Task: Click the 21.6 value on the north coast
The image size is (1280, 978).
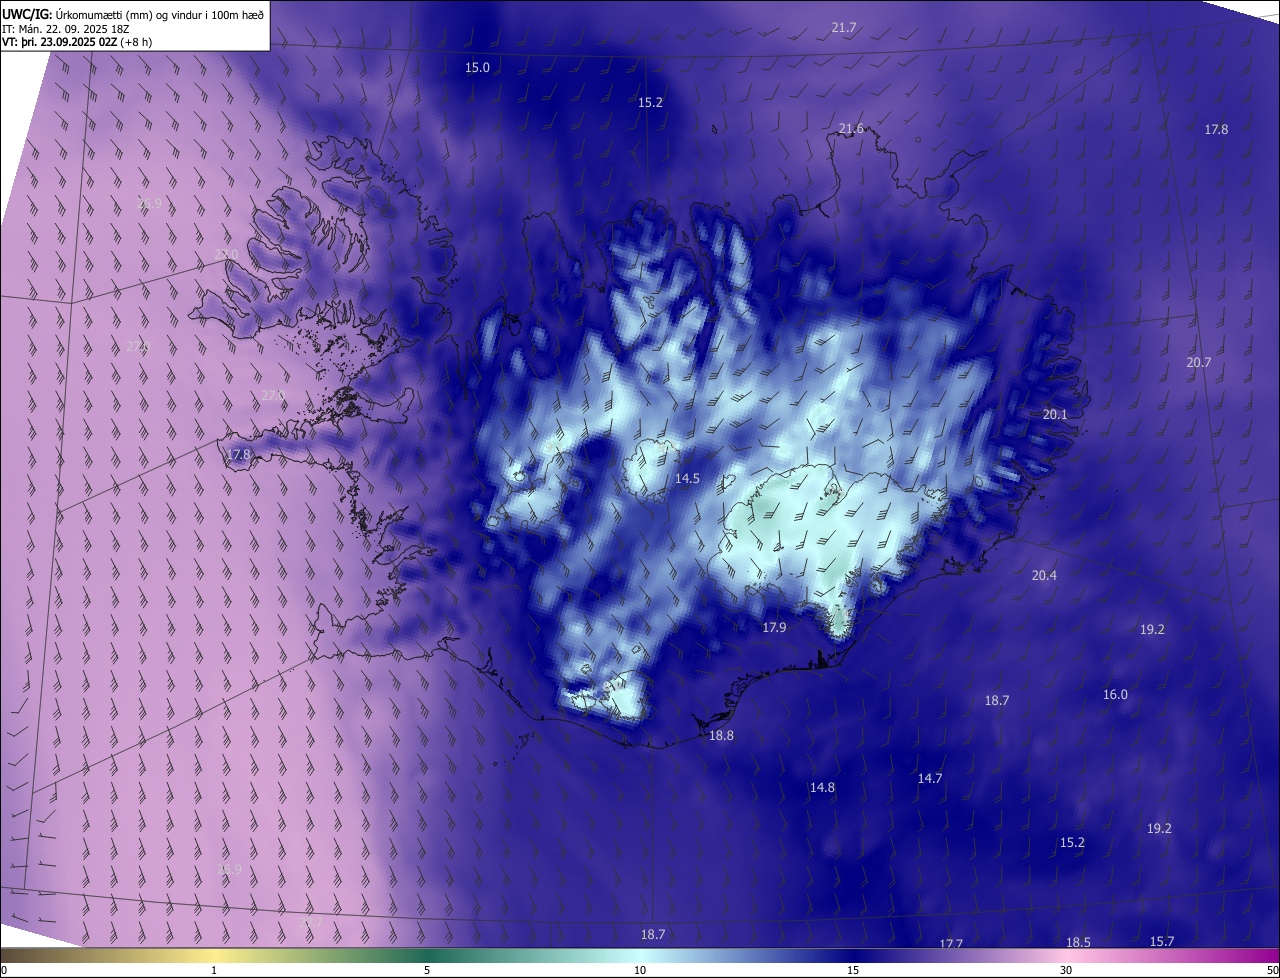Action: click(851, 129)
